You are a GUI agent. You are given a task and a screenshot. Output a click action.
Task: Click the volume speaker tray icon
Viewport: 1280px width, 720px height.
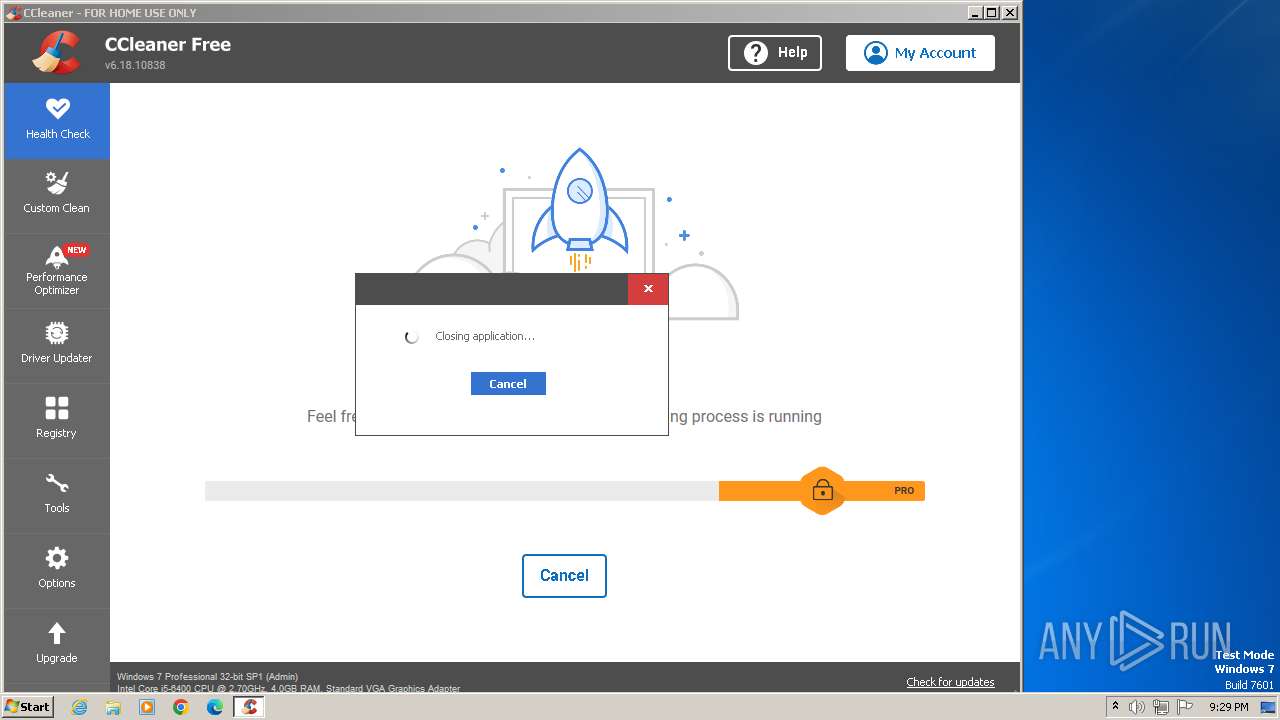click(x=1137, y=707)
